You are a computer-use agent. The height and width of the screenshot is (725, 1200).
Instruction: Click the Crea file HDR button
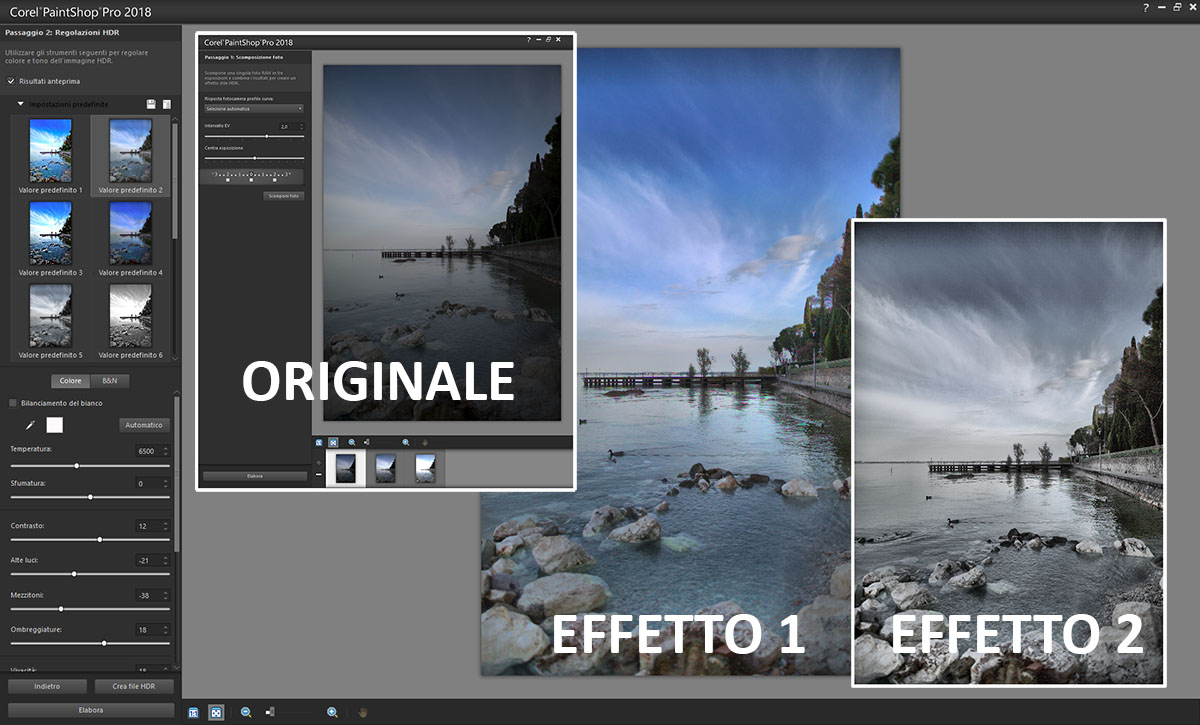point(135,687)
